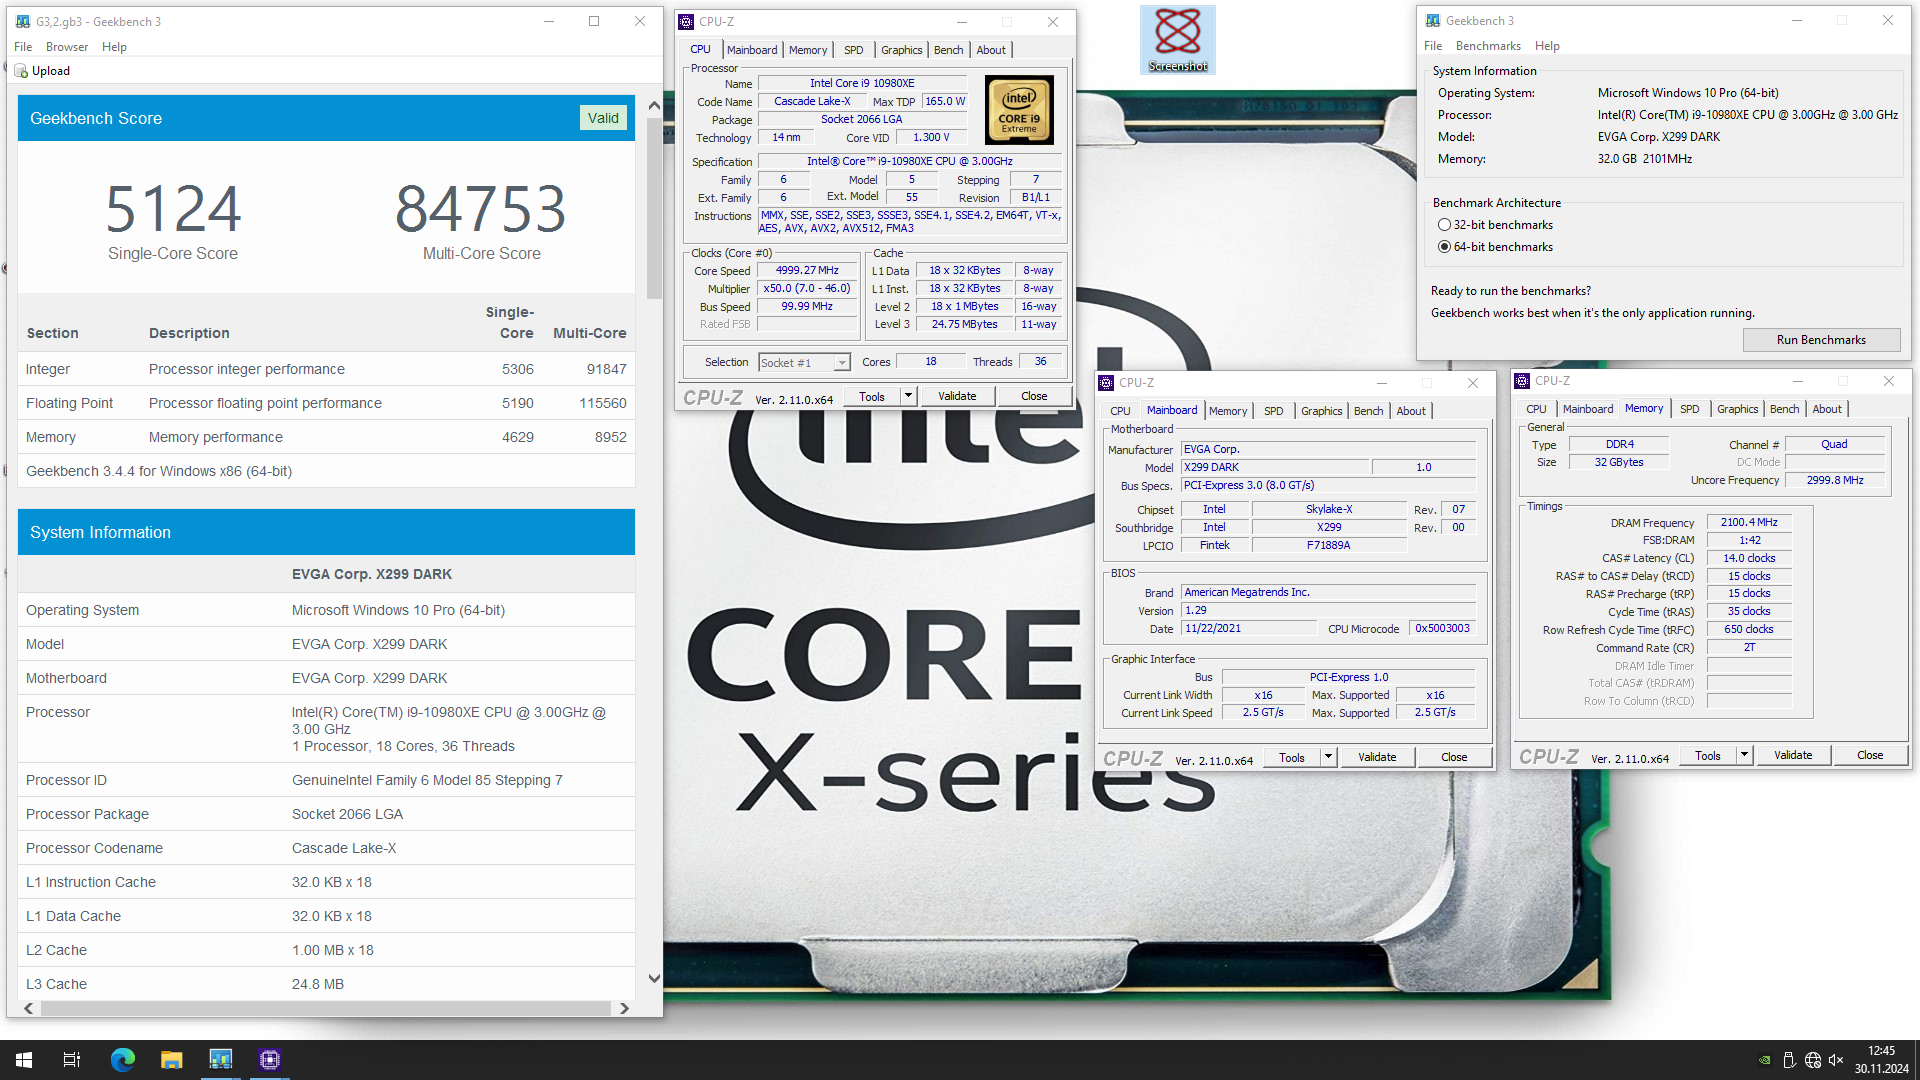1920x1080 pixels.
Task: Click DRAM Frequency 2100.4 MHz value
Action: tap(1749, 522)
